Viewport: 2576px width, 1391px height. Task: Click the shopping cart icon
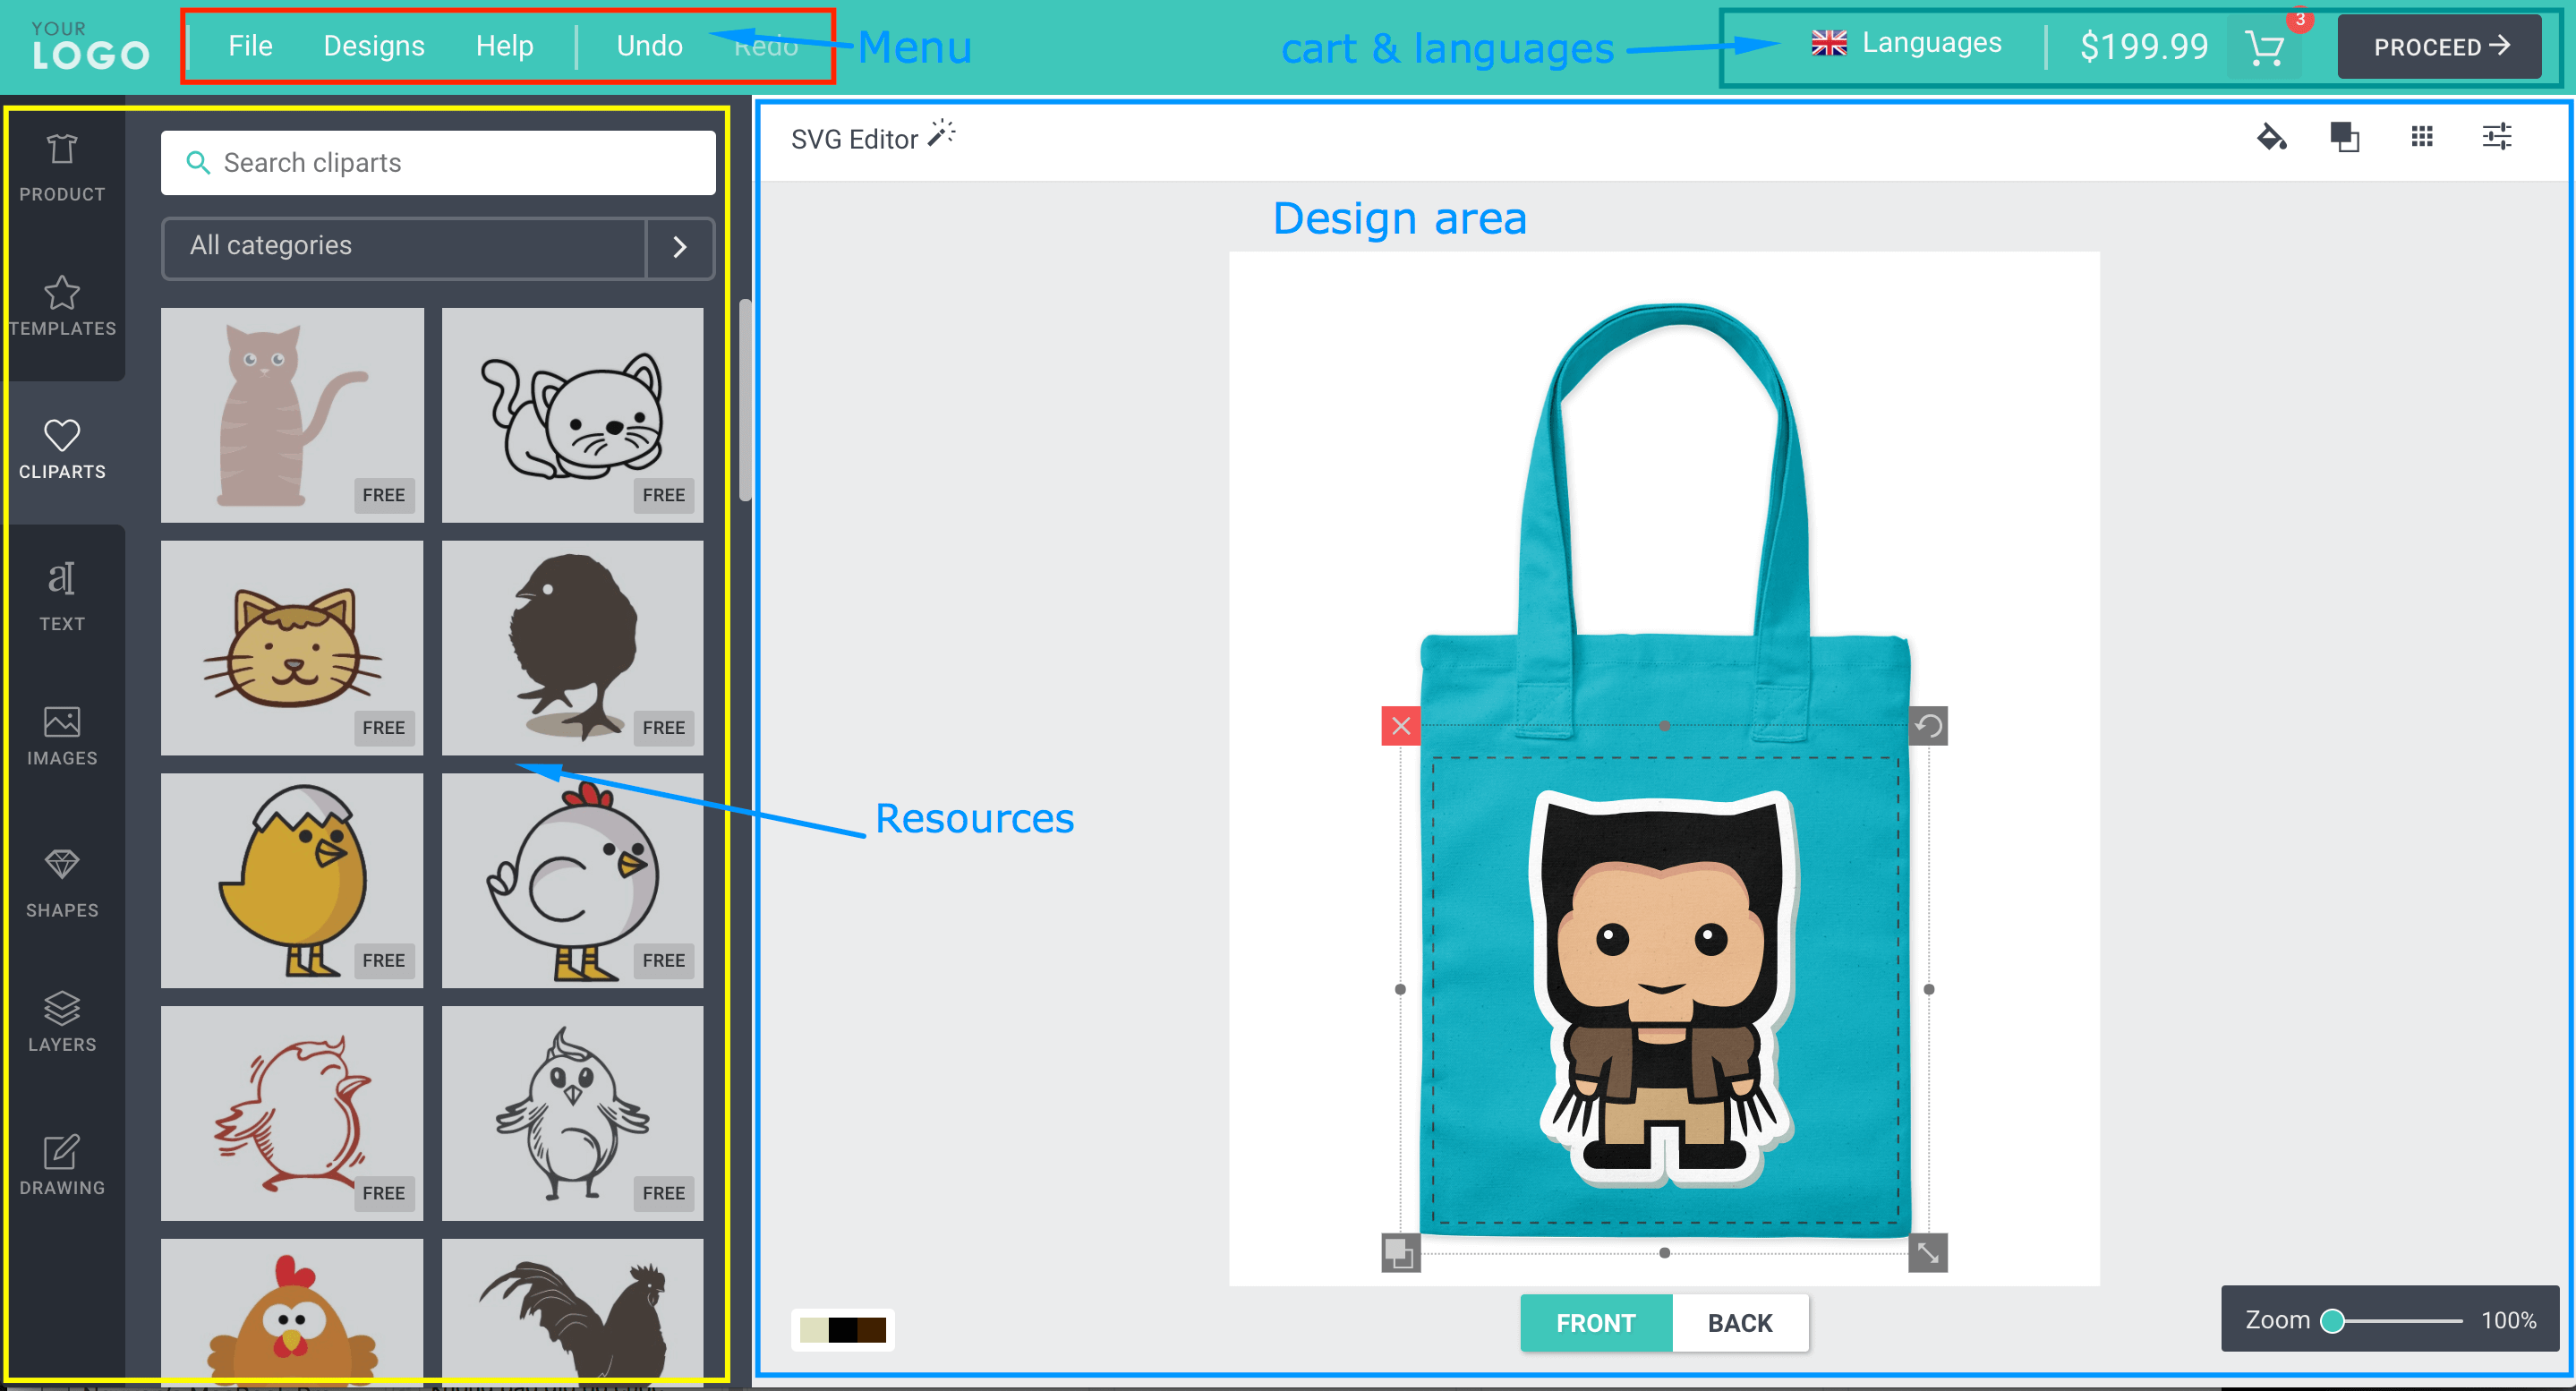coord(2264,47)
